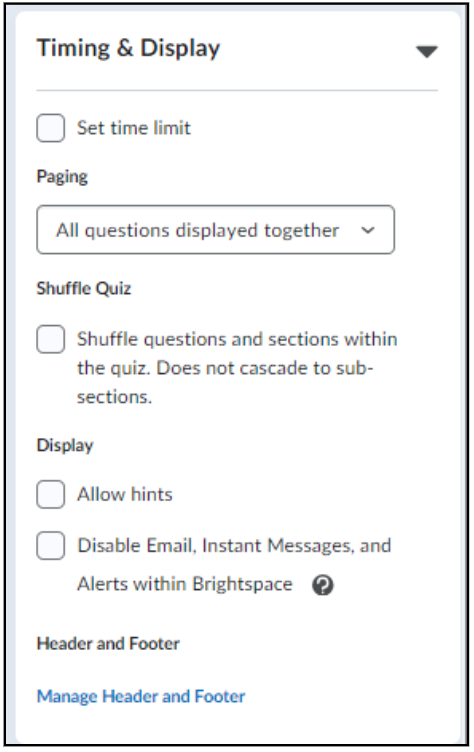Image resolution: width=474 pixels, height=752 pixels.
Task: Click the 'Set time limit' label text
Action: [134, 128]
